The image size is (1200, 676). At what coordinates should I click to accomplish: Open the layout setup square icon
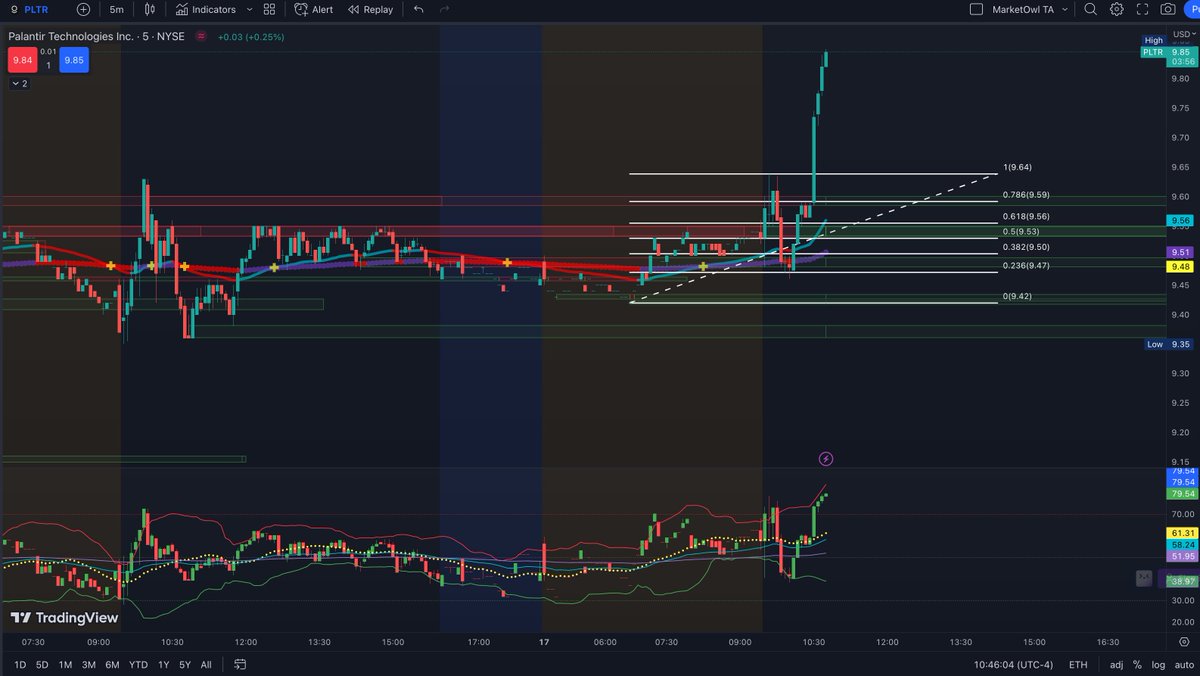976,9
